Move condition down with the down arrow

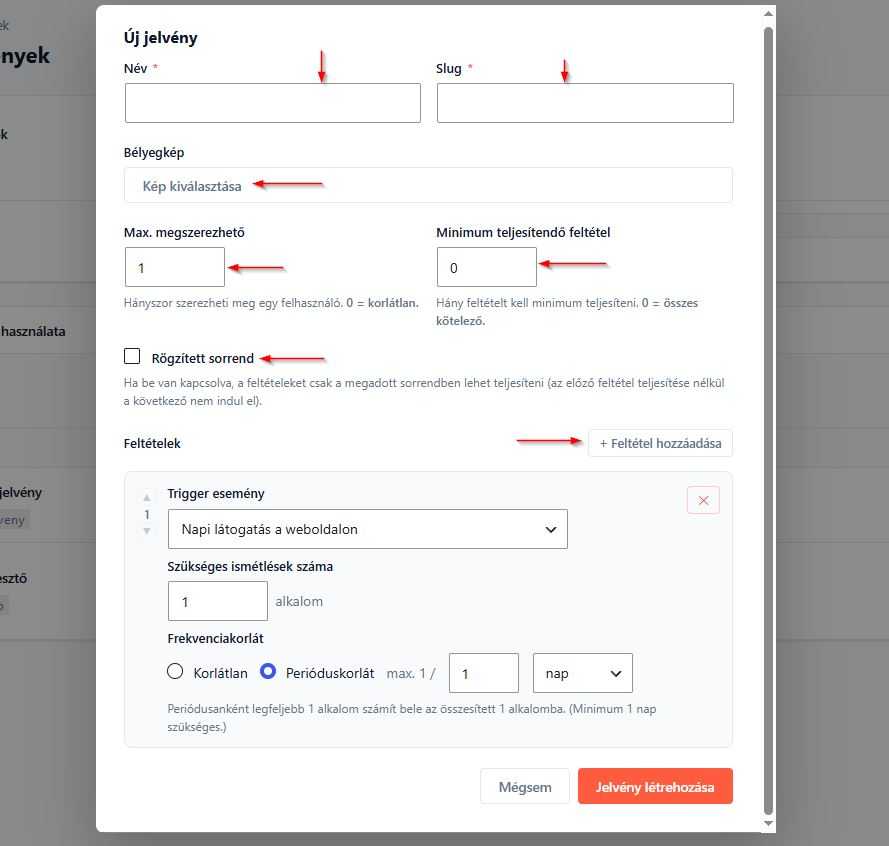tap(147, 531)
